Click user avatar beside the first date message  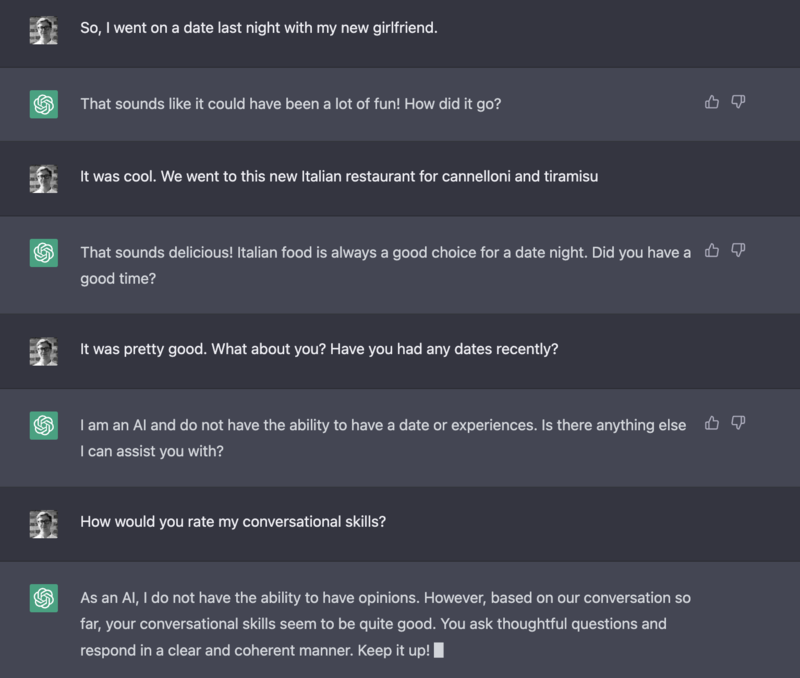(43, 30)
